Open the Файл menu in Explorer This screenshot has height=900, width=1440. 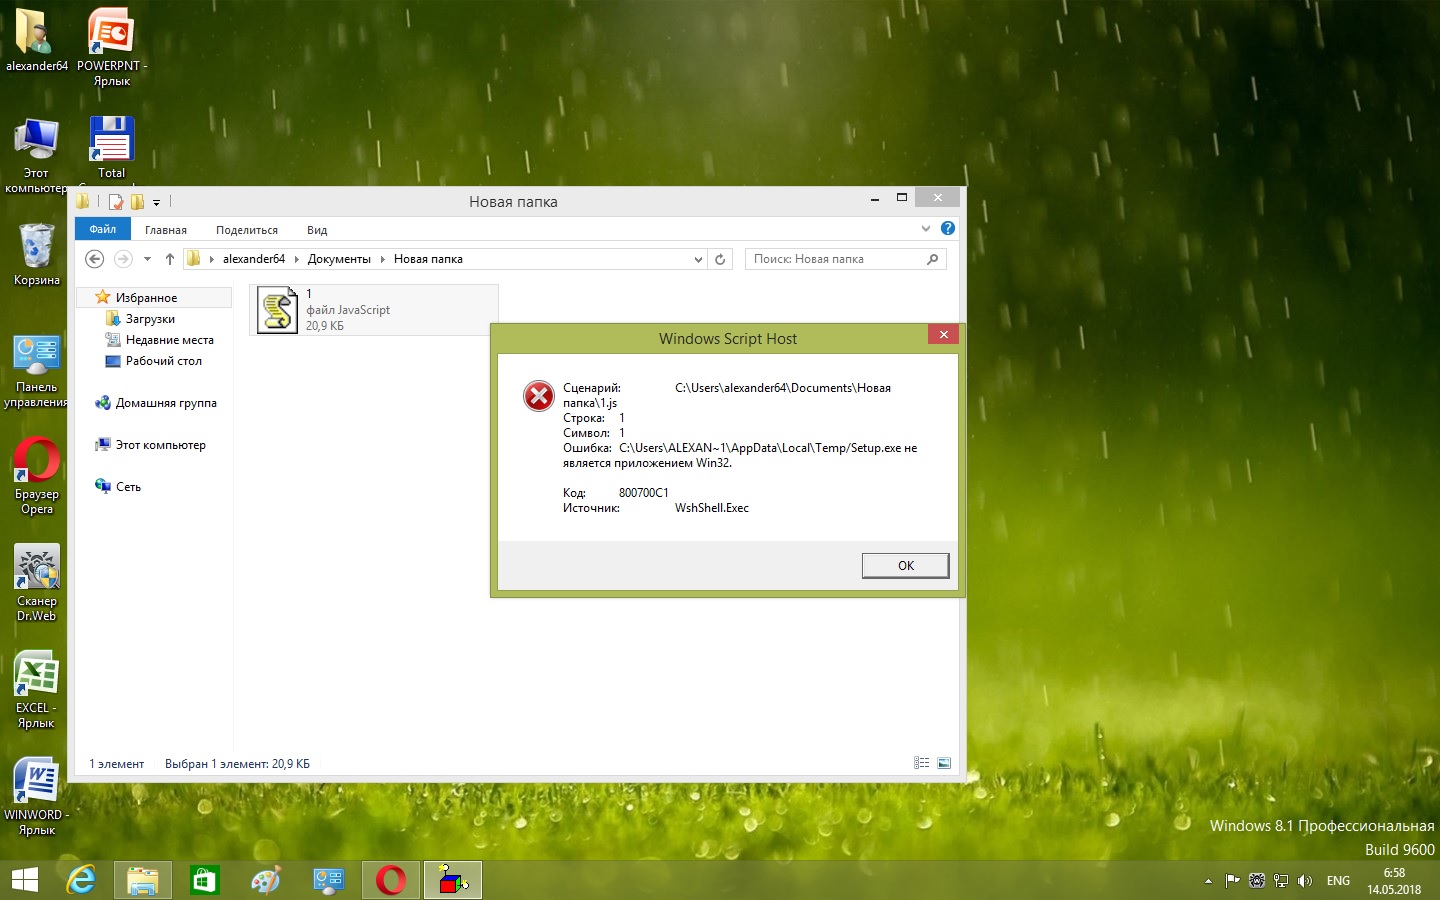click(103, 230)
